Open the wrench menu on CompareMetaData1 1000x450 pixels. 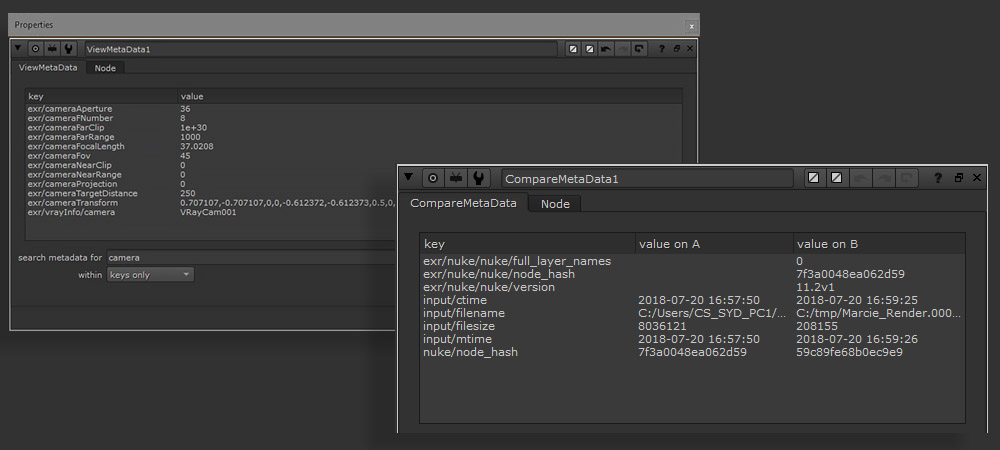click(x=479, y=178)
